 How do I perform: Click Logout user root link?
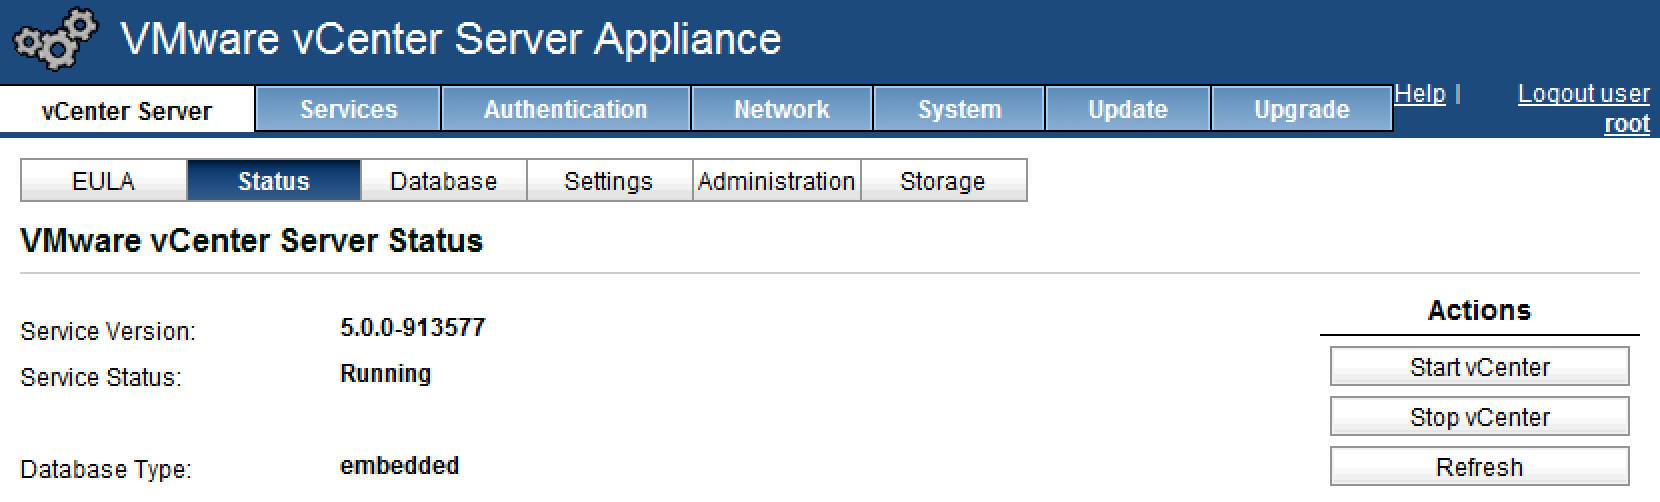click(x=1584, y=109)
